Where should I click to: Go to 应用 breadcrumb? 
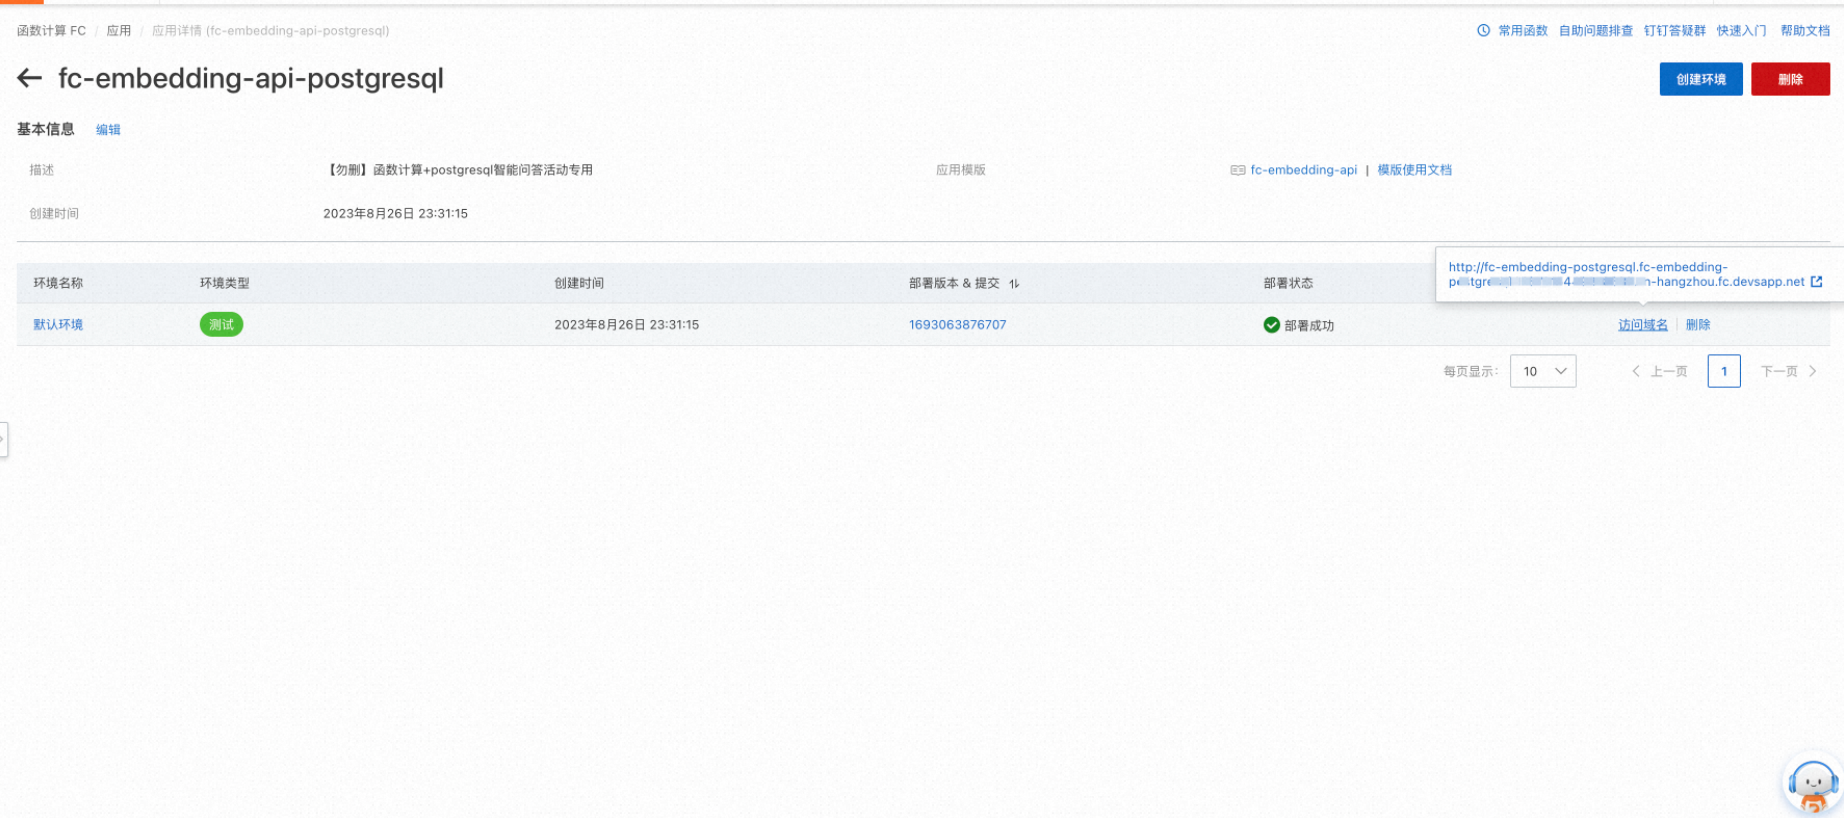119,31
